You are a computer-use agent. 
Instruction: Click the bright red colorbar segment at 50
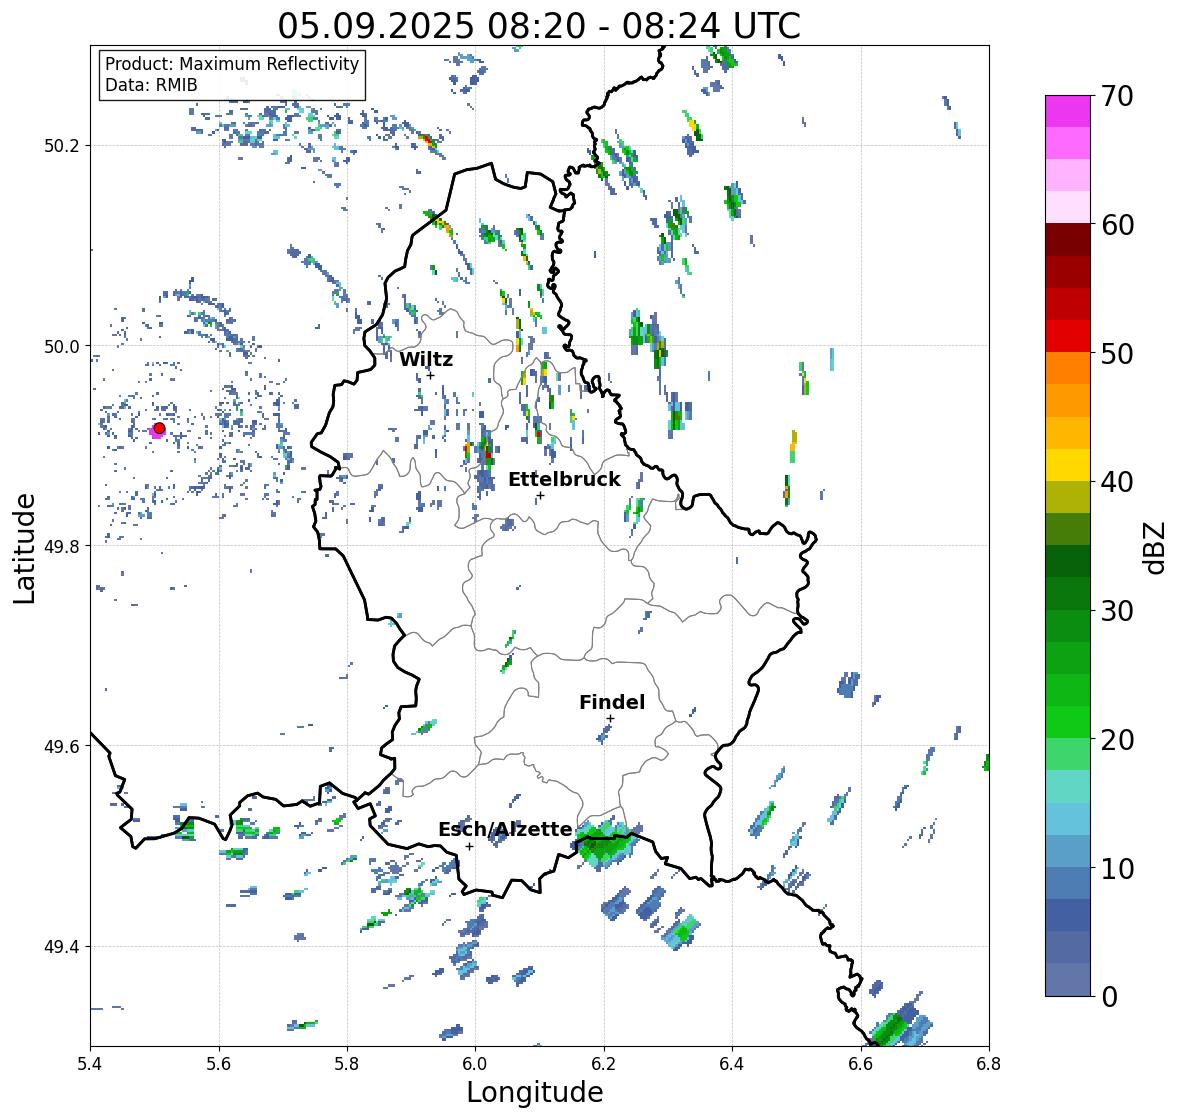[x=1068, y=336]
